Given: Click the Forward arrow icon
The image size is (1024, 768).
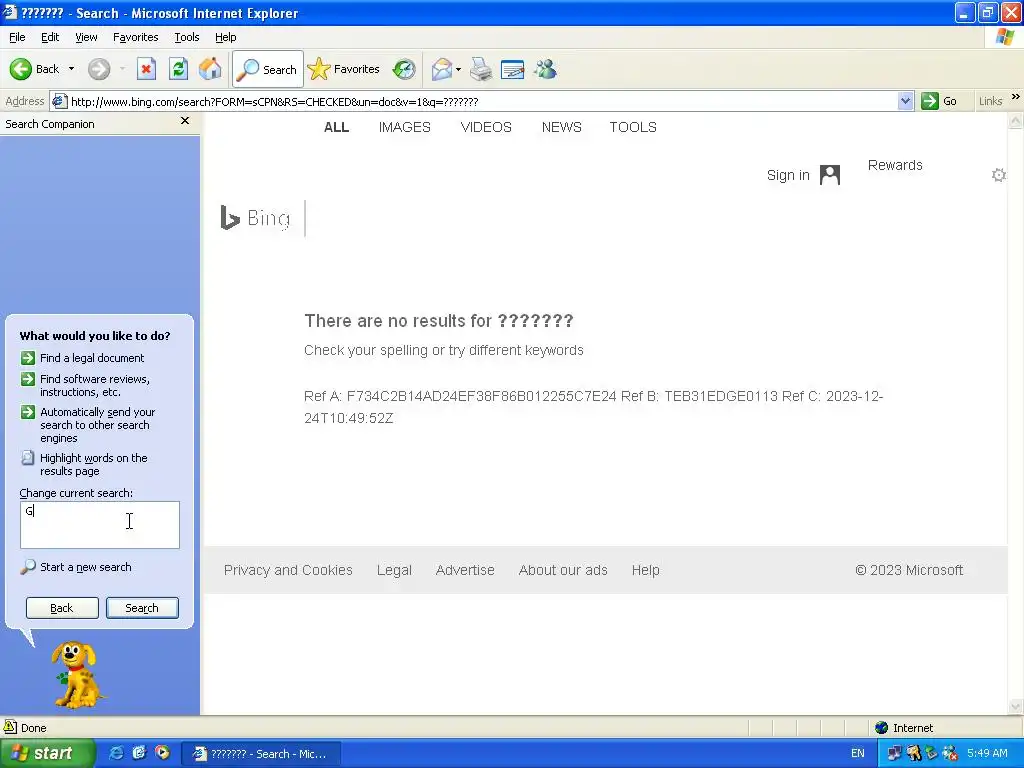Looking at the screenshot, I should [99, 69].
